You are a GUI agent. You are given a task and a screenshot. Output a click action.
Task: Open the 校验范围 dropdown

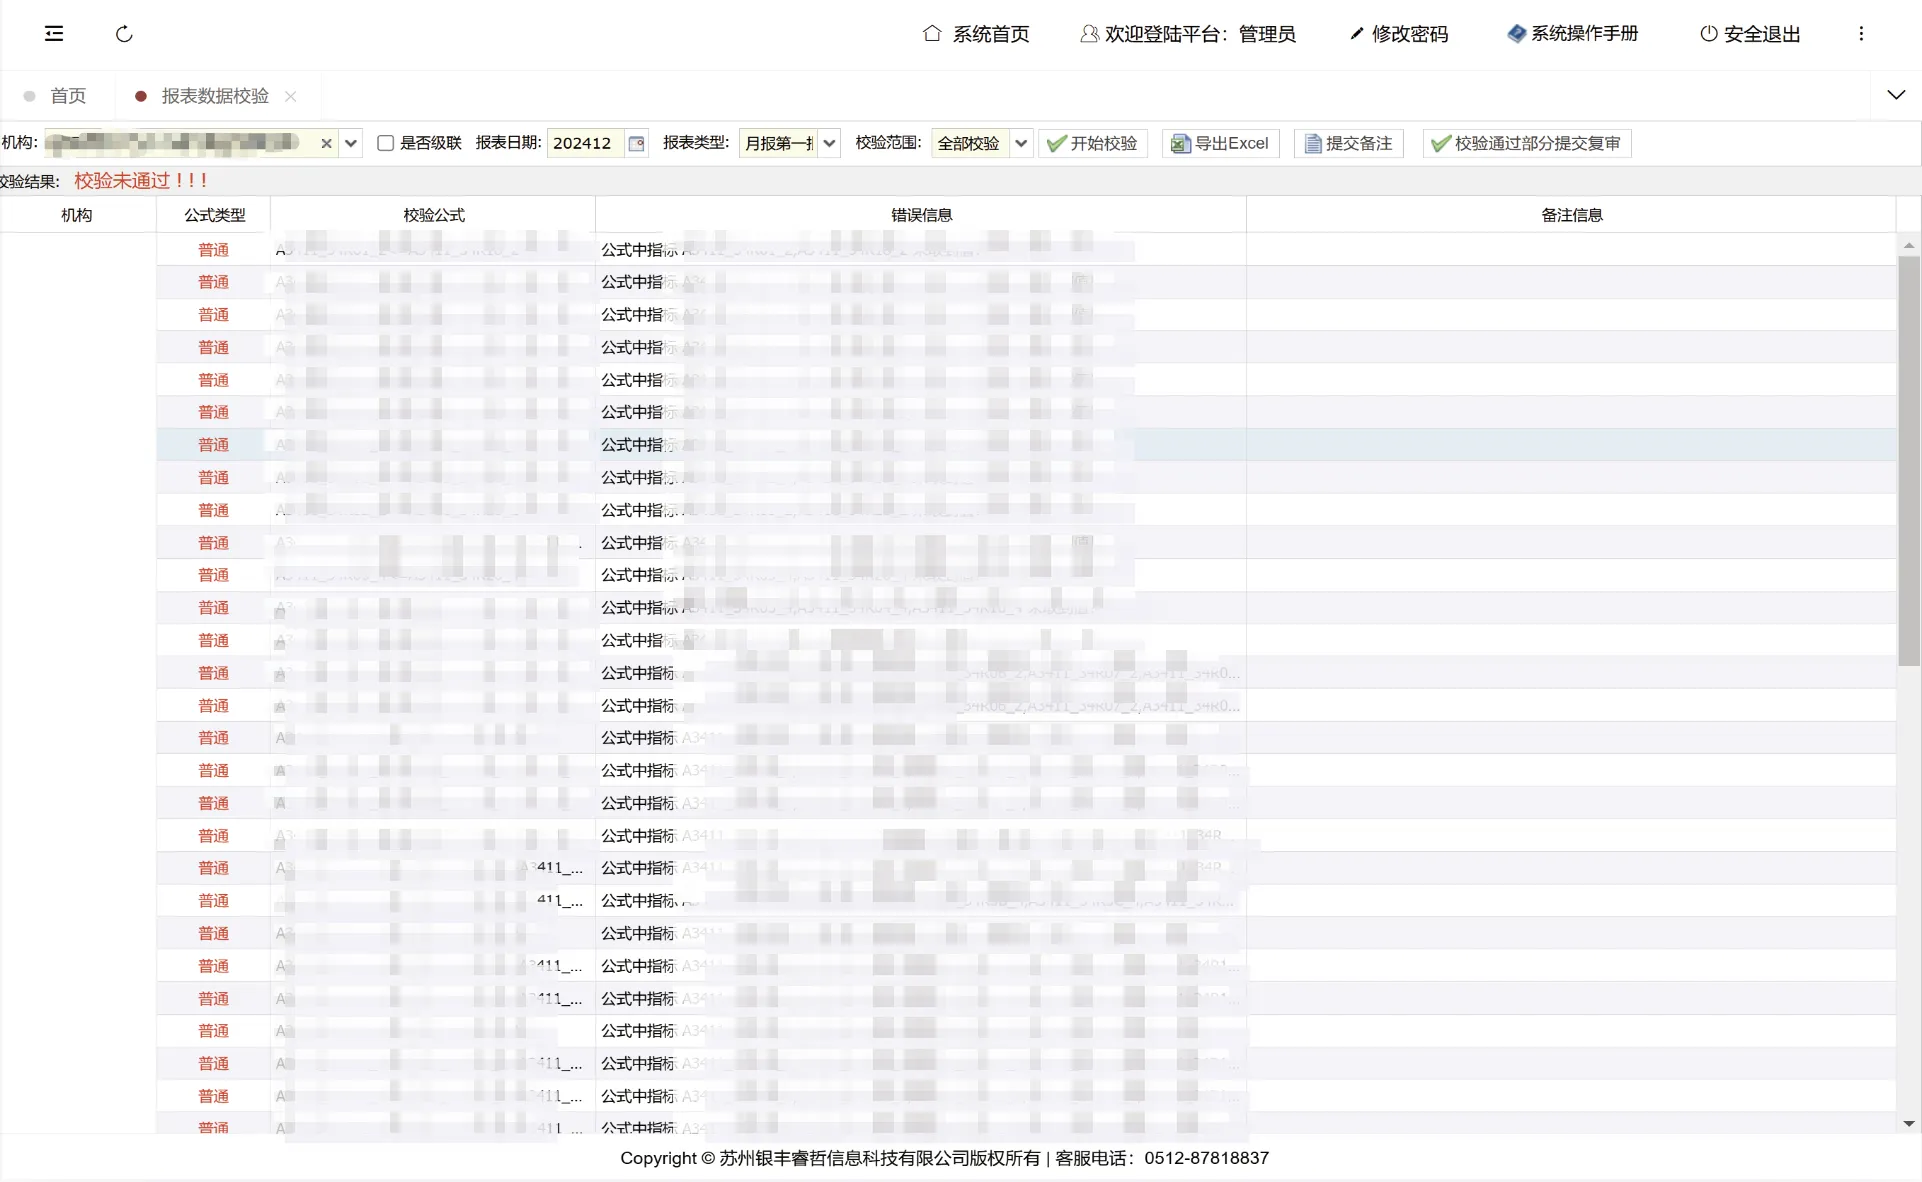coord(1021,144)
